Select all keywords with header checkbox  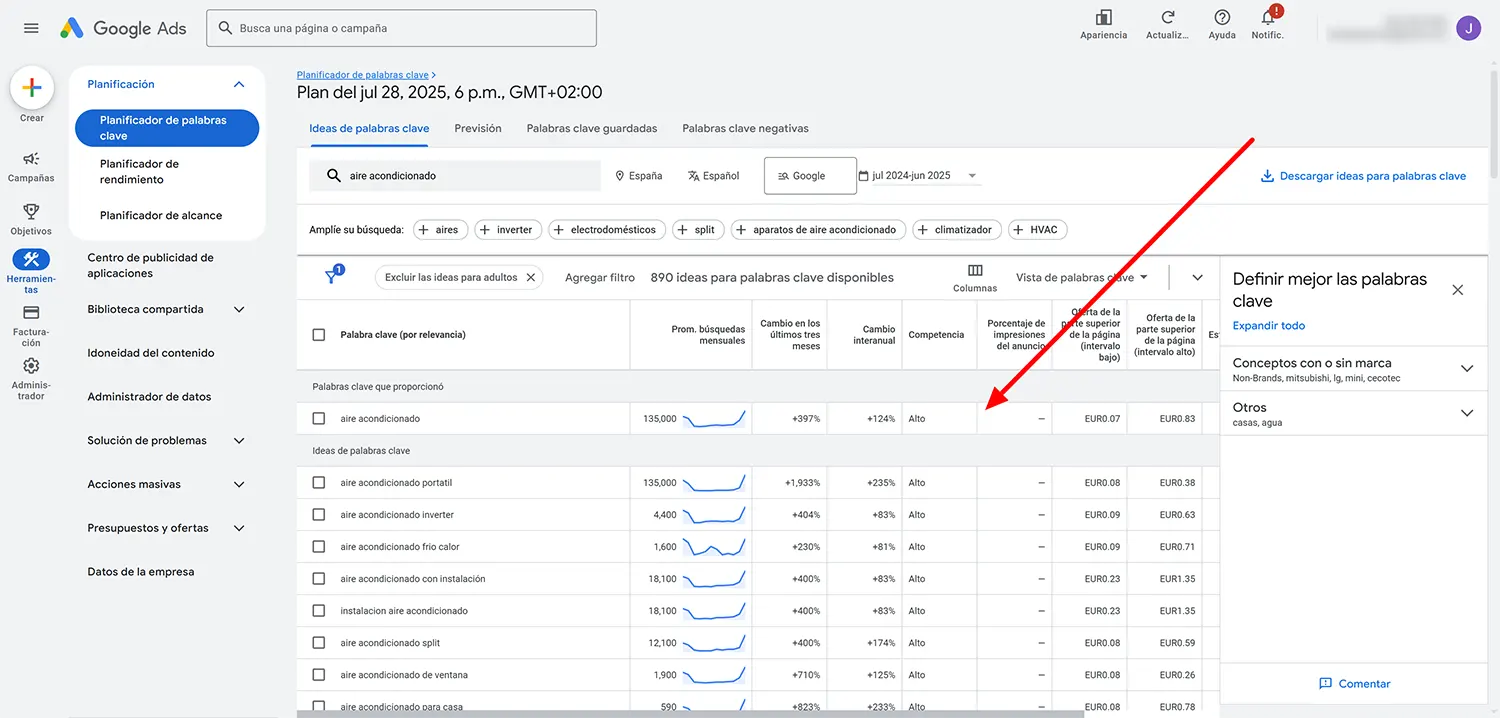point(319,335)
